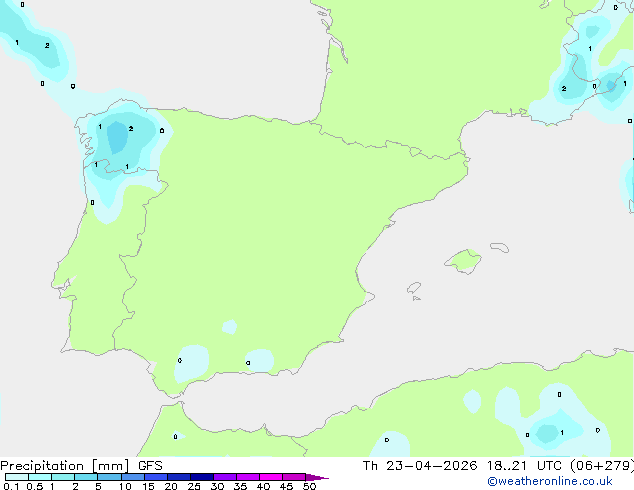634x490 pixels.
Task: Pick the legend swatch between 10 and 15
Action: (x=132, y=477)
